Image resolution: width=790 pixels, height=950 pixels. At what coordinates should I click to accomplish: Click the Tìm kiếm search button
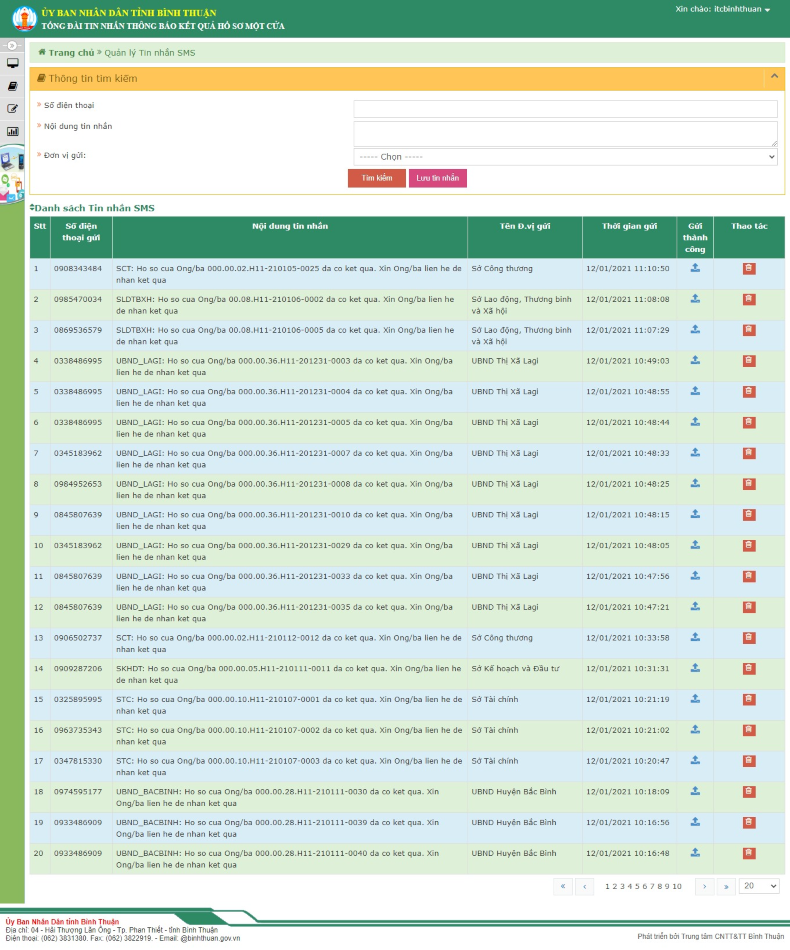tap(377, 178)
